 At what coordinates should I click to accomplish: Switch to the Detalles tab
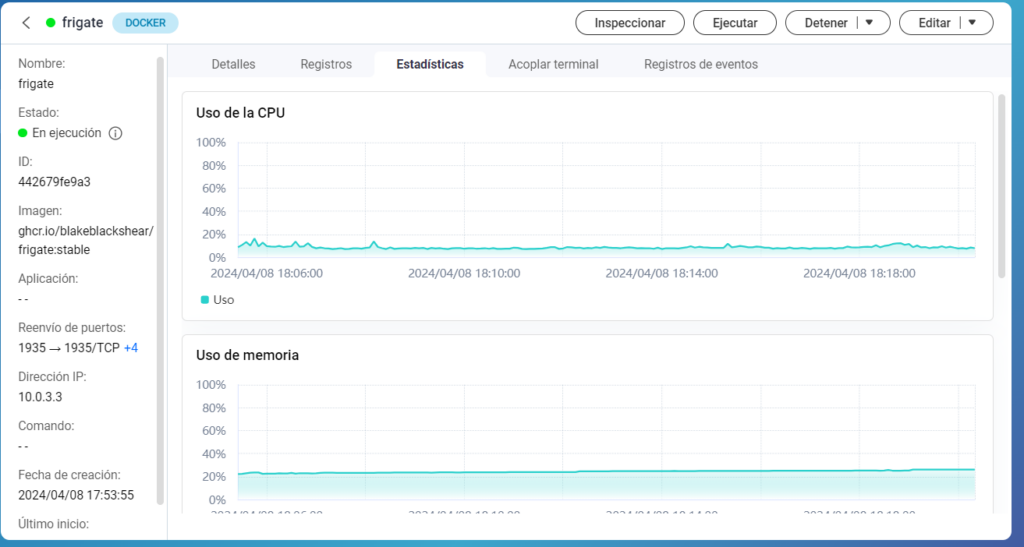click(x=233, y=64)
